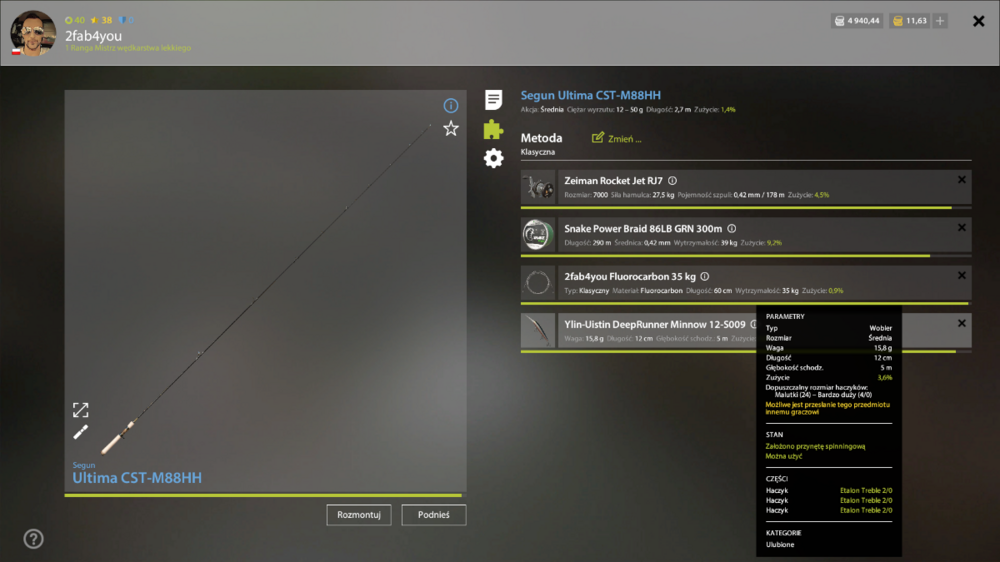Click the silver coins balance 4 940,44
1000x562 pixels.
[857, 21]
